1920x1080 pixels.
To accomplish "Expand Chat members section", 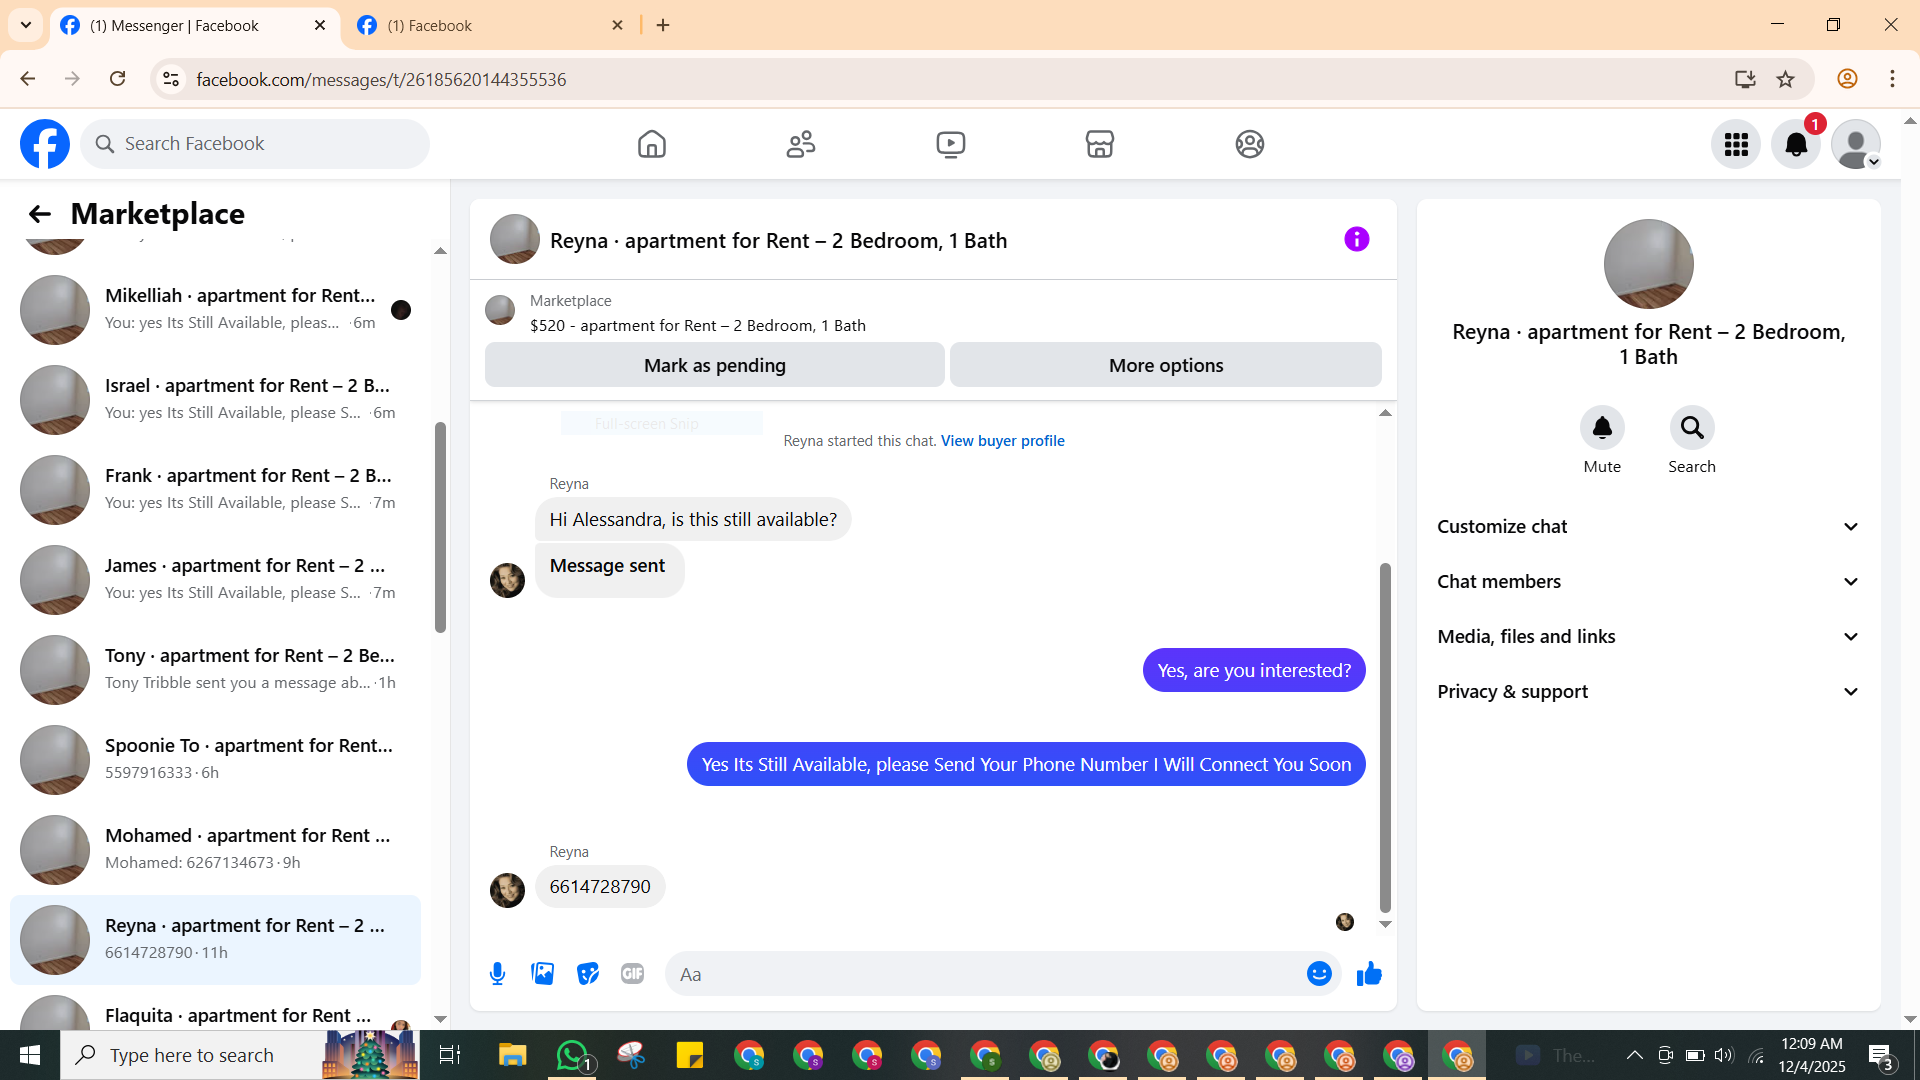I will tap(1648, 582).
